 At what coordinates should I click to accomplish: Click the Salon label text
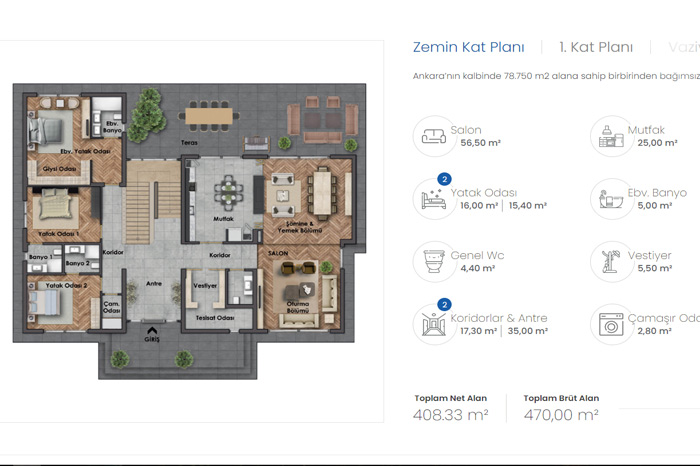click(x=466, y=130)
